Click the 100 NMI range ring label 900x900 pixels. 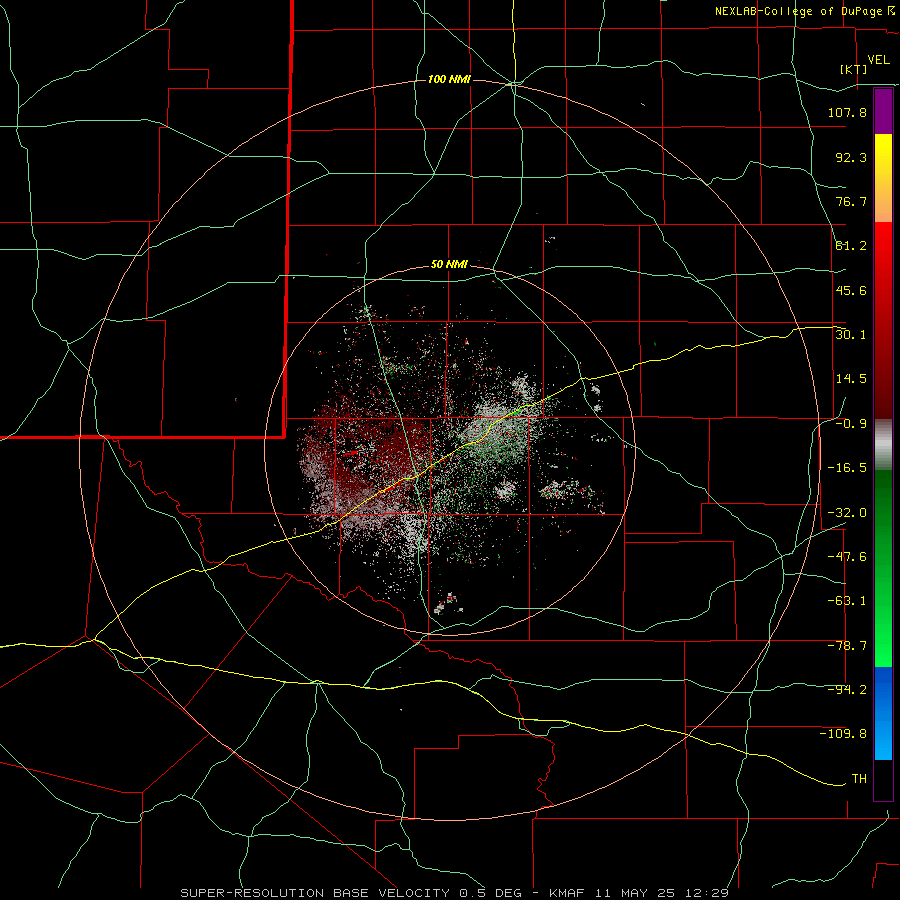(x=449, y=79)
